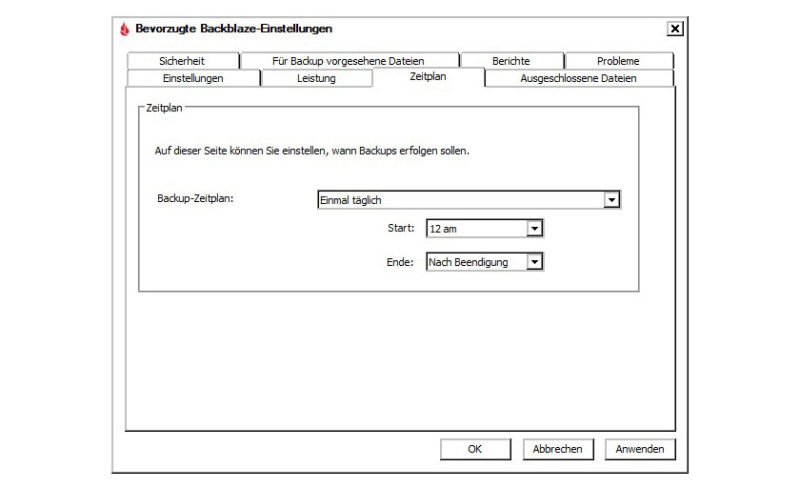Click the Start: label
This screenshot has height=488, width=800.
[401, 228]
